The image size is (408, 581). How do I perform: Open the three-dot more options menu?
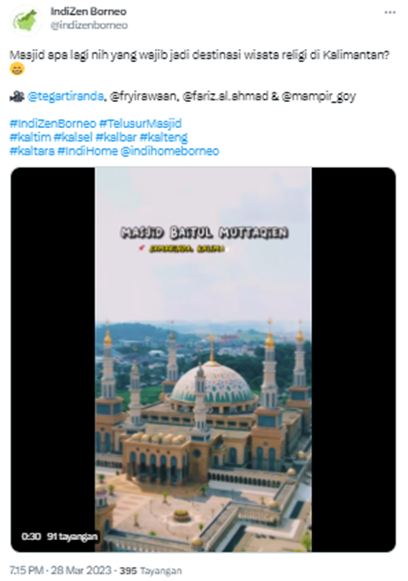pos(390,13)
